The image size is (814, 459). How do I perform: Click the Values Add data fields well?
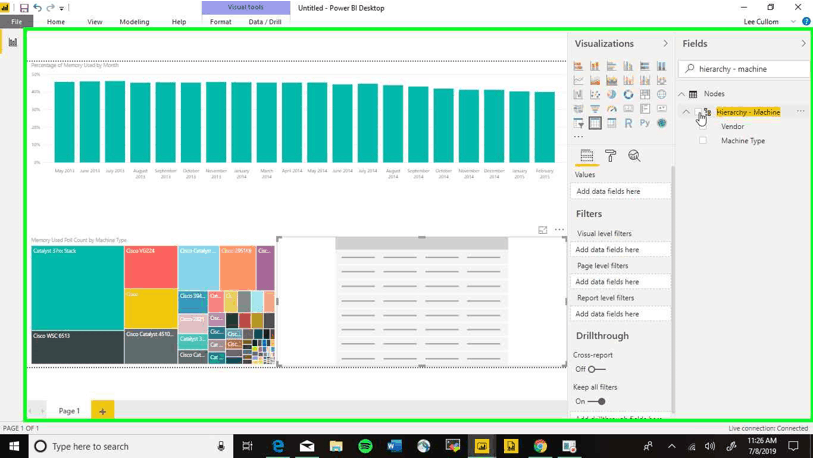(x=620, y=191)
